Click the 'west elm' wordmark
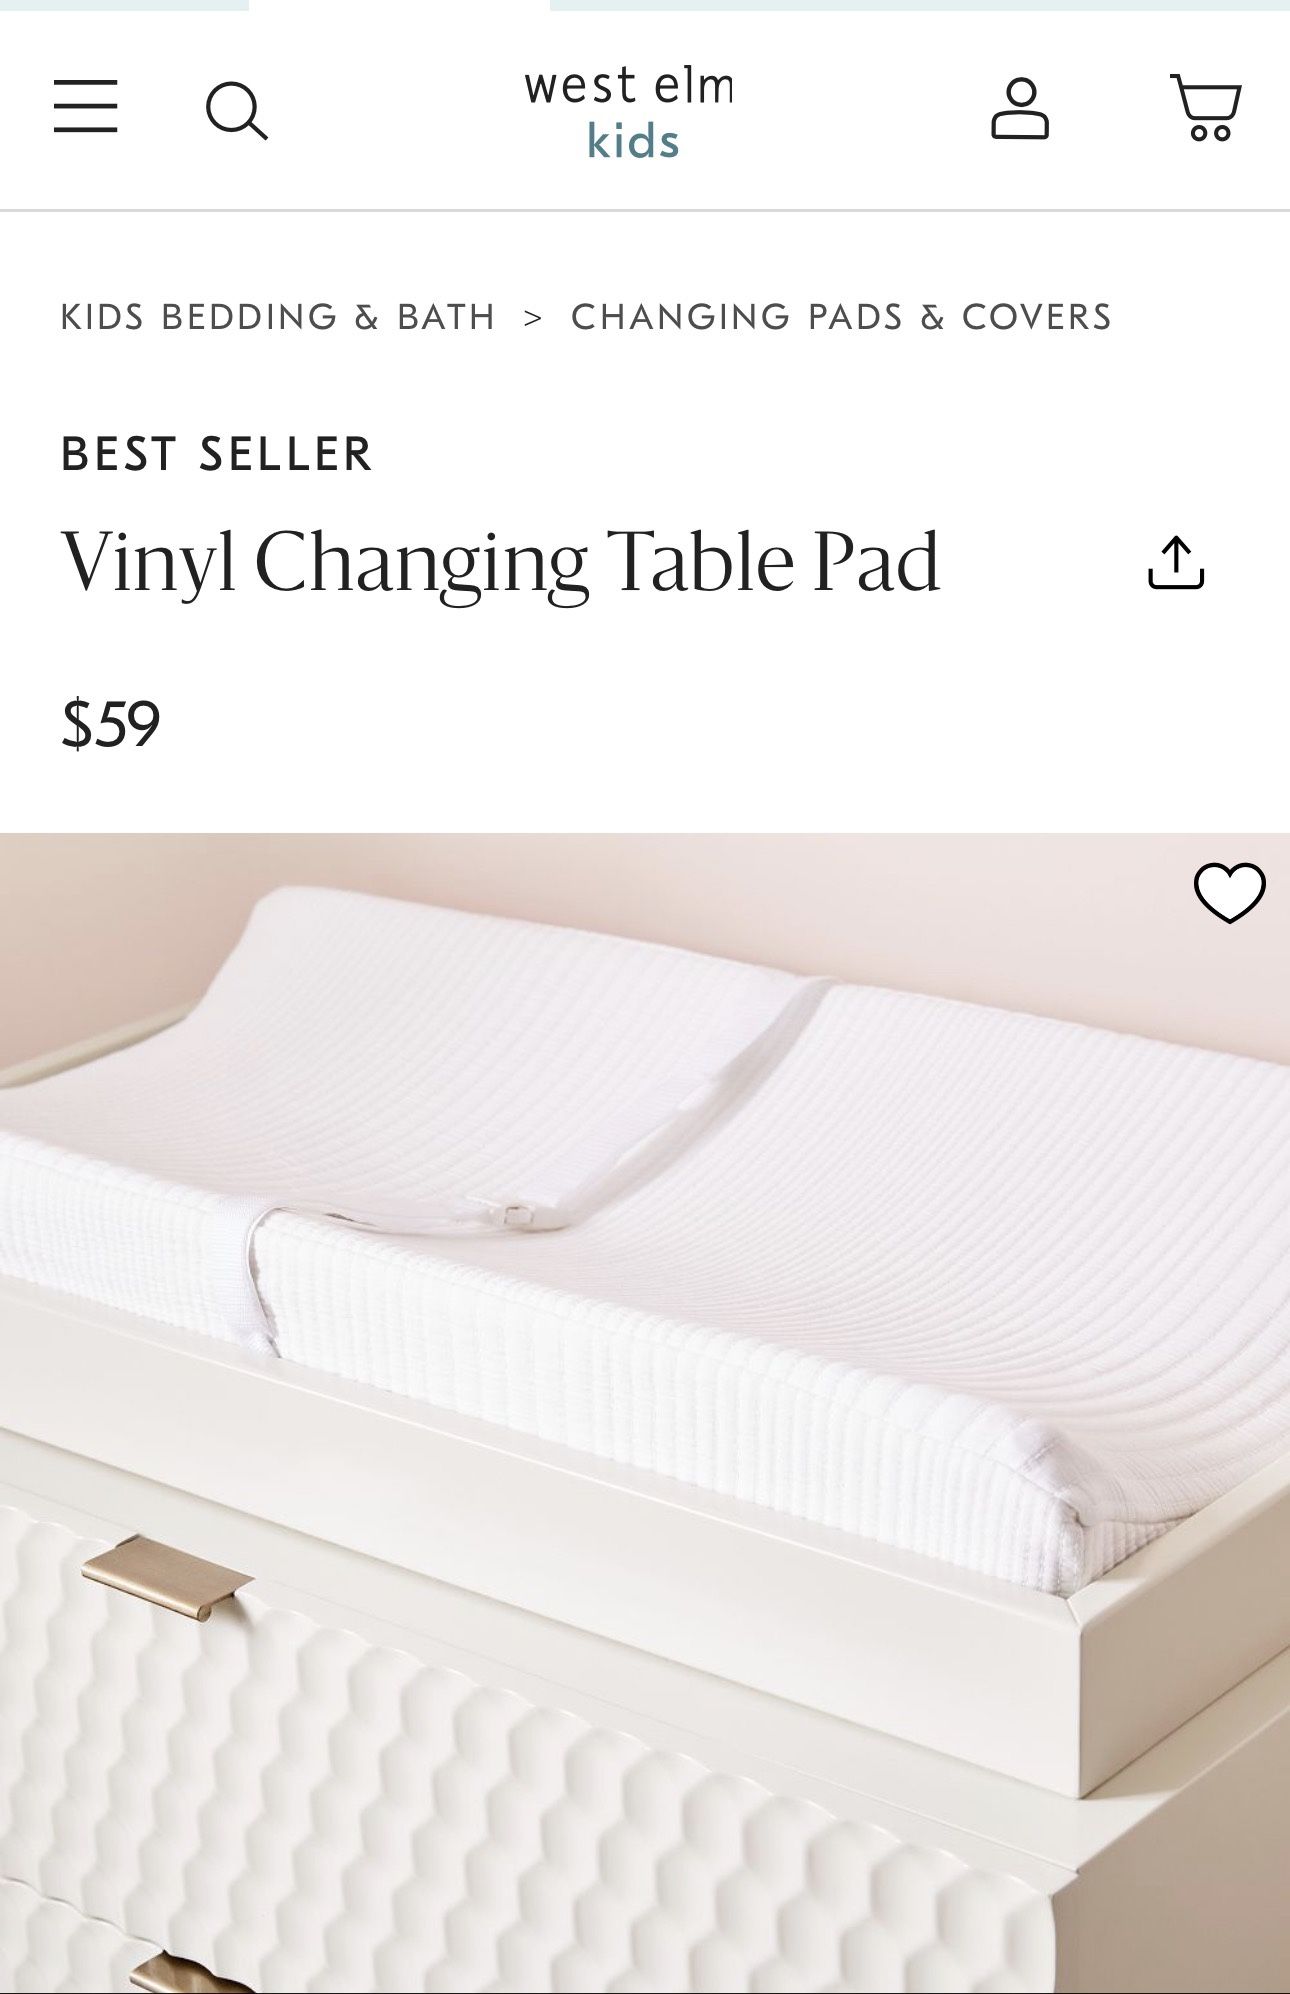The image size is (1290, 1994). (x=629, y=86)
